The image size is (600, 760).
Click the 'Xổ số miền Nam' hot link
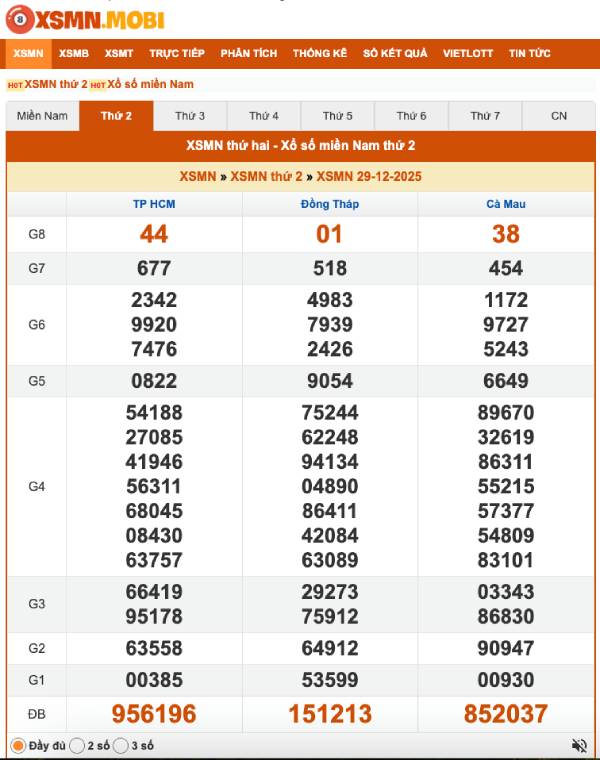click(x=150, y=84)
